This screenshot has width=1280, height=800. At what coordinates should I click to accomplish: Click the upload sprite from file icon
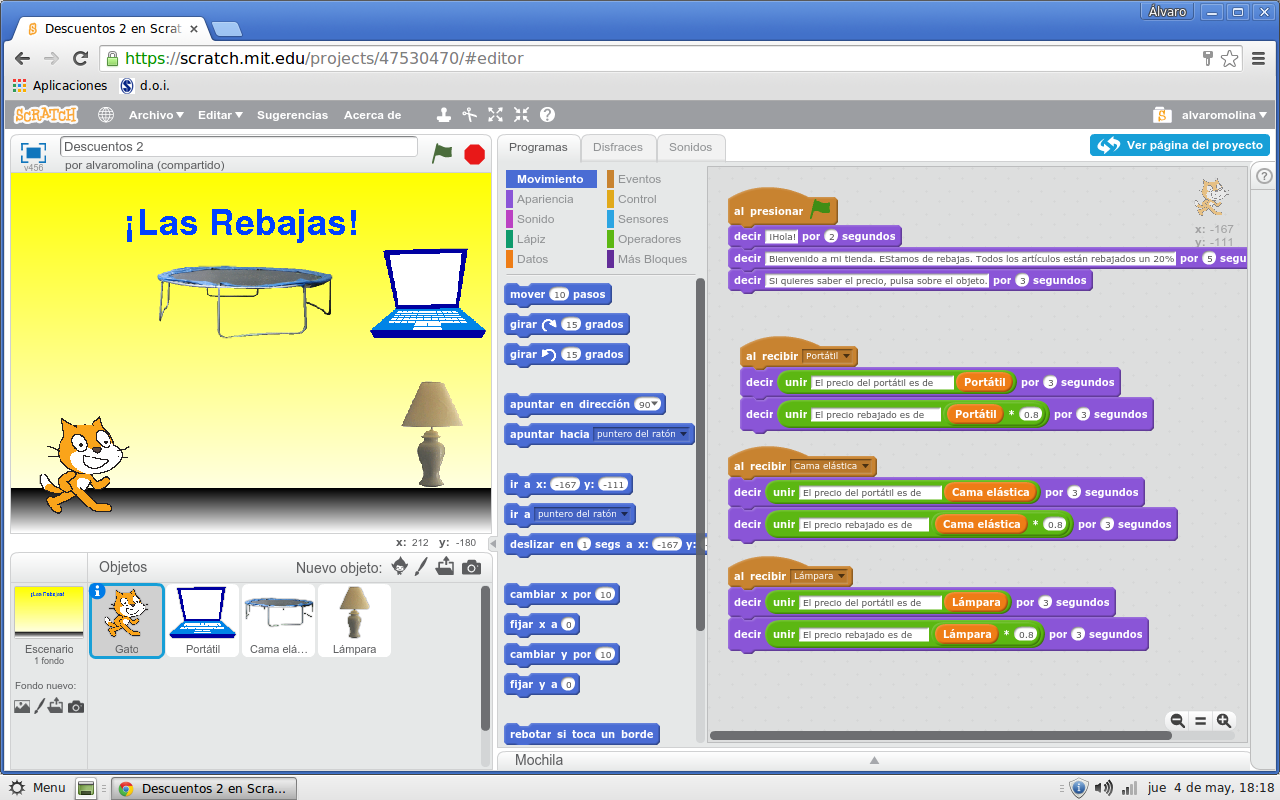coord(445,567)
